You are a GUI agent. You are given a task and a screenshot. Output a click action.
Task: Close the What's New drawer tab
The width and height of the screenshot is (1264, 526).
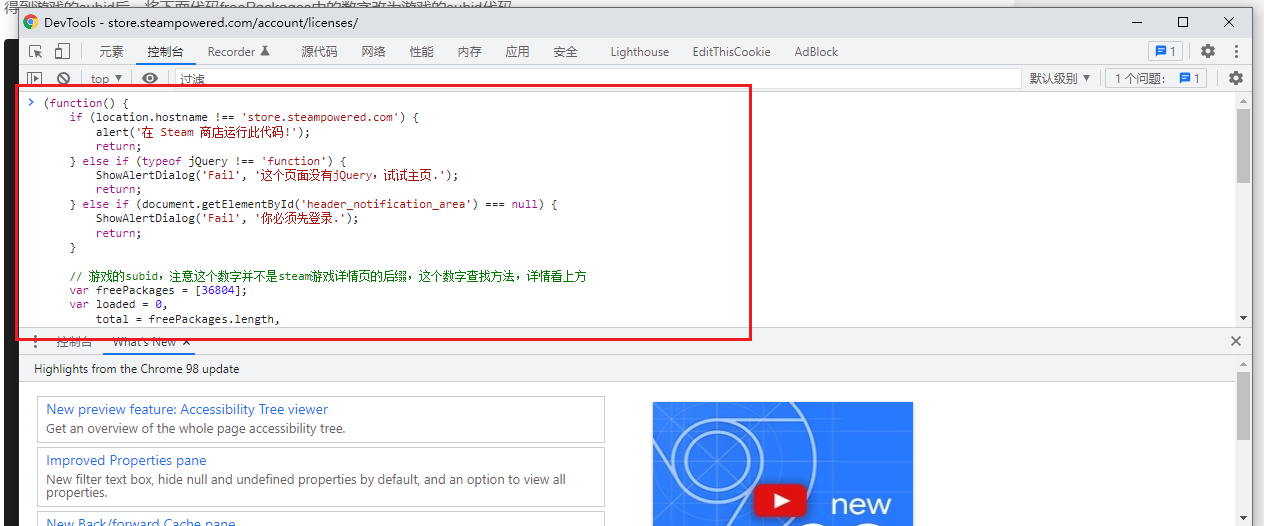click(186, 342)
